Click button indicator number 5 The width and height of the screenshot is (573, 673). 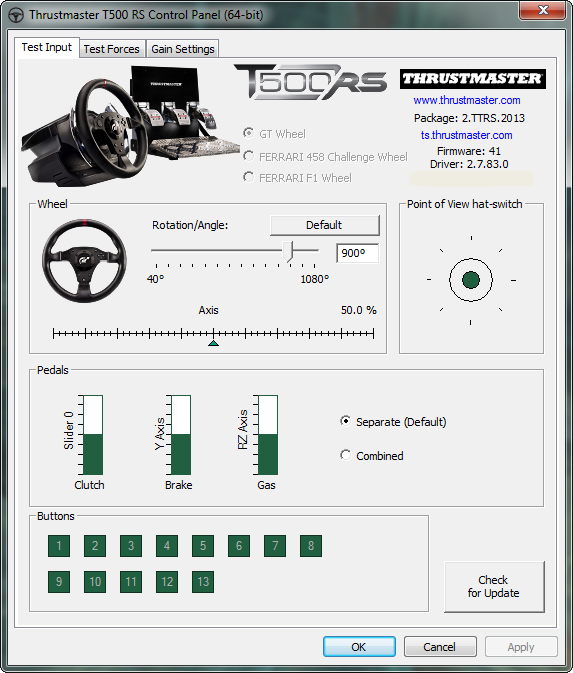[203, 546]
